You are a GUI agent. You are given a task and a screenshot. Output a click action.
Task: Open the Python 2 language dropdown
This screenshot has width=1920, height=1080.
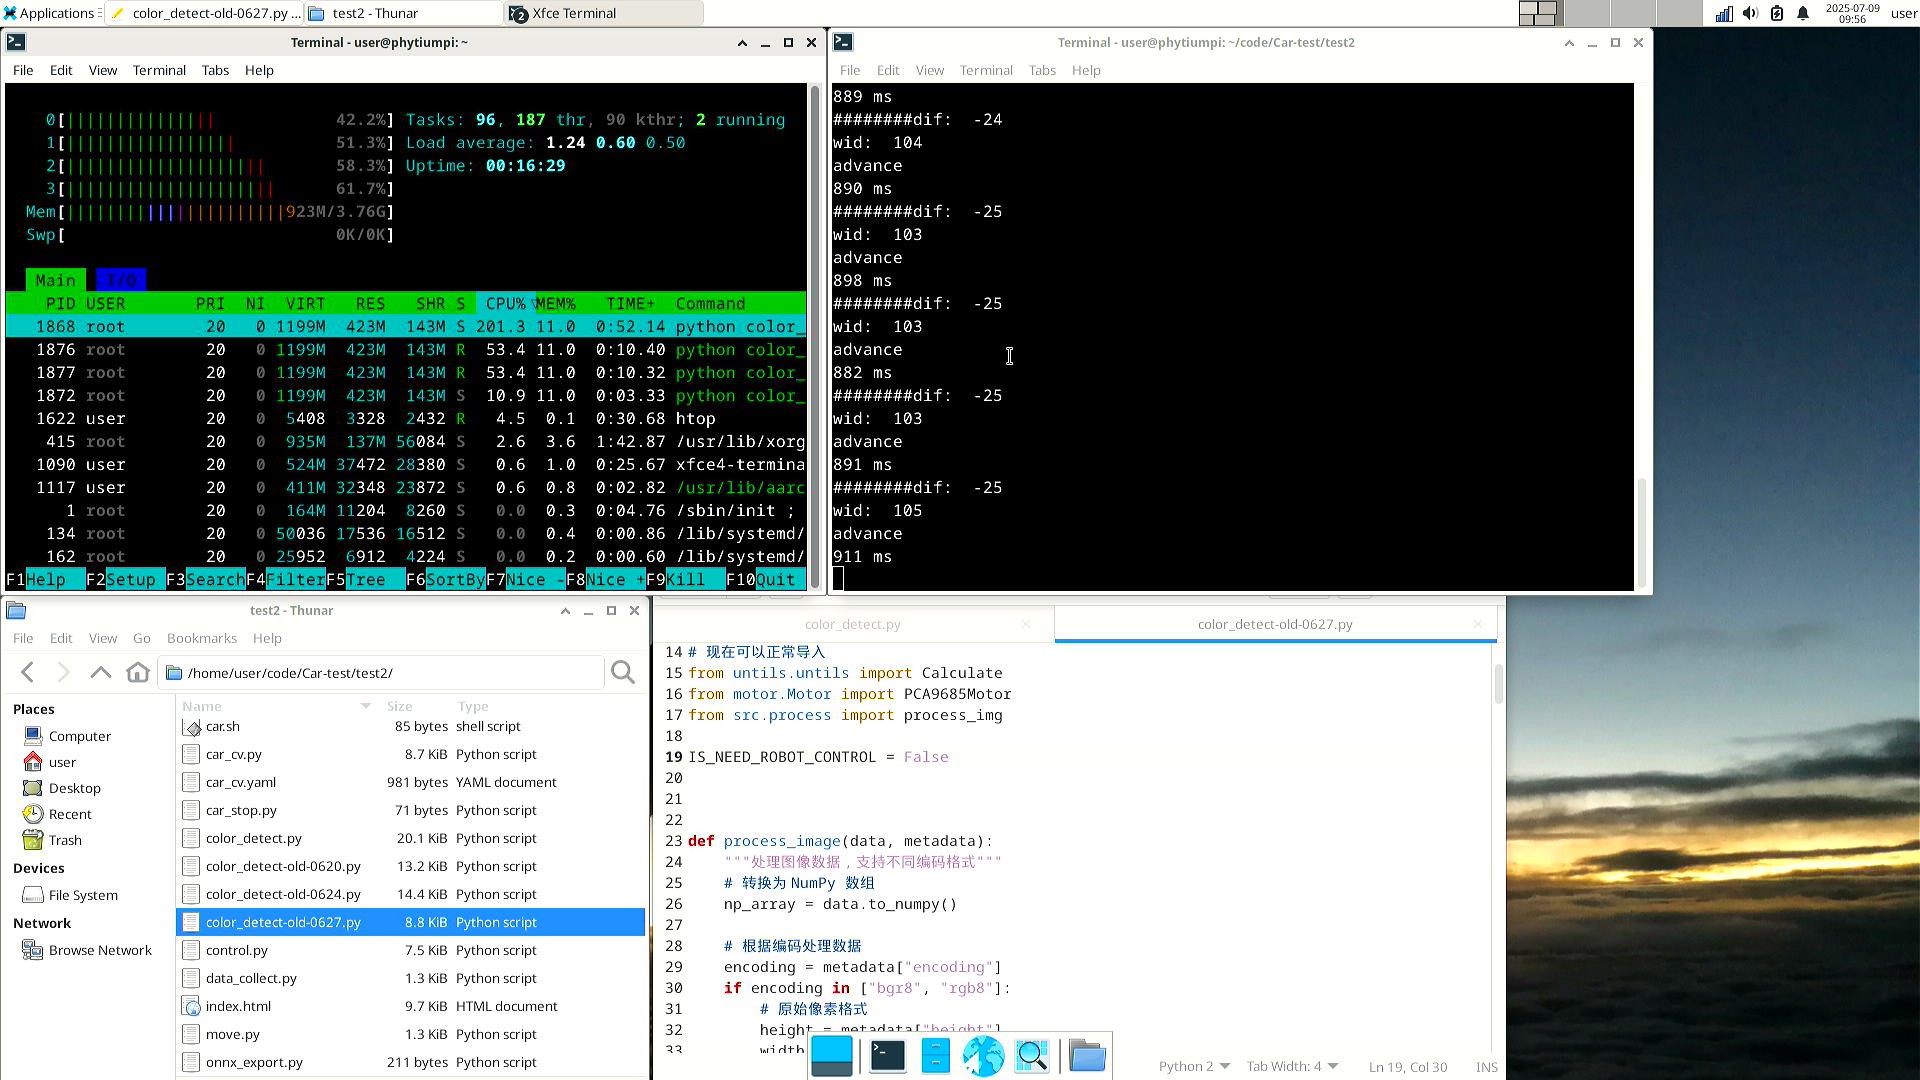pos(1194,1067)
